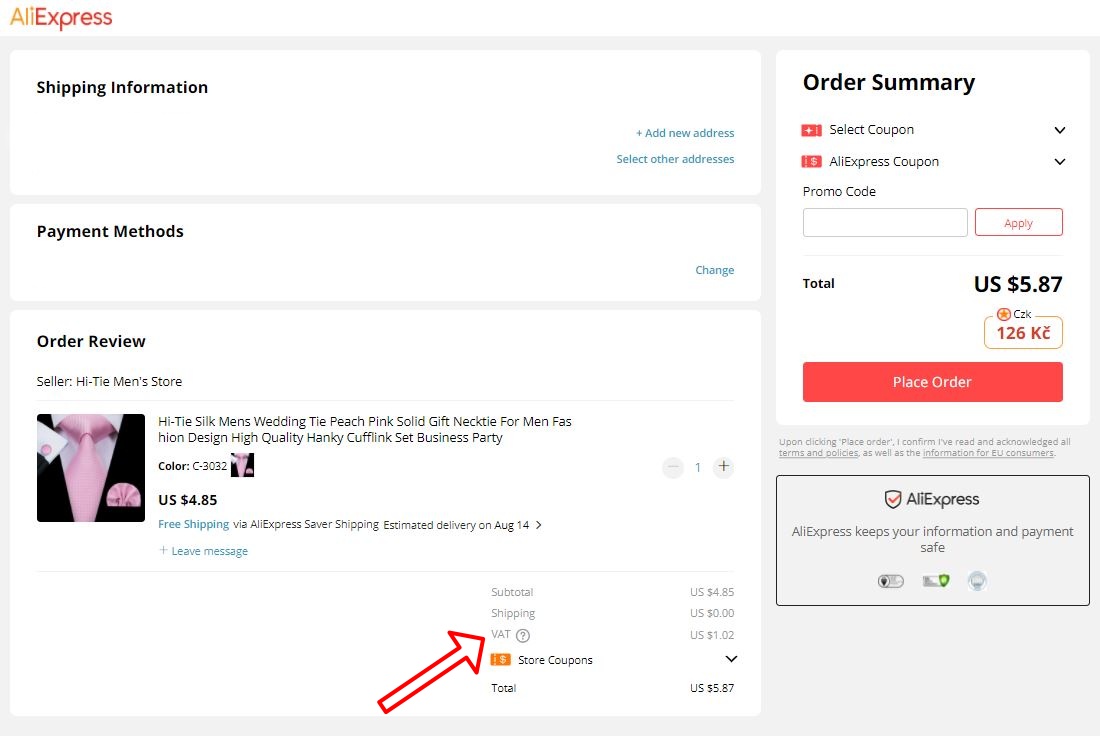Click the C-3032 tie color swatch
Screen dimensions: 1100x736
[x=241, y=465]
